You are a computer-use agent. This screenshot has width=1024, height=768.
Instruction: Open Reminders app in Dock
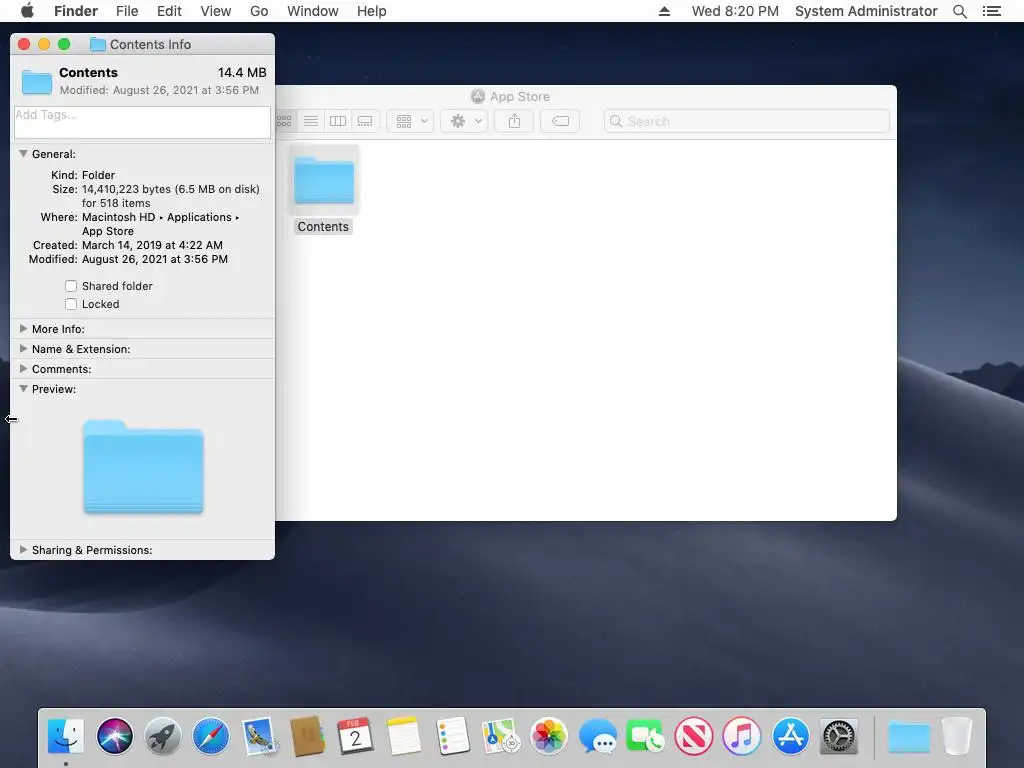[453, 736]
